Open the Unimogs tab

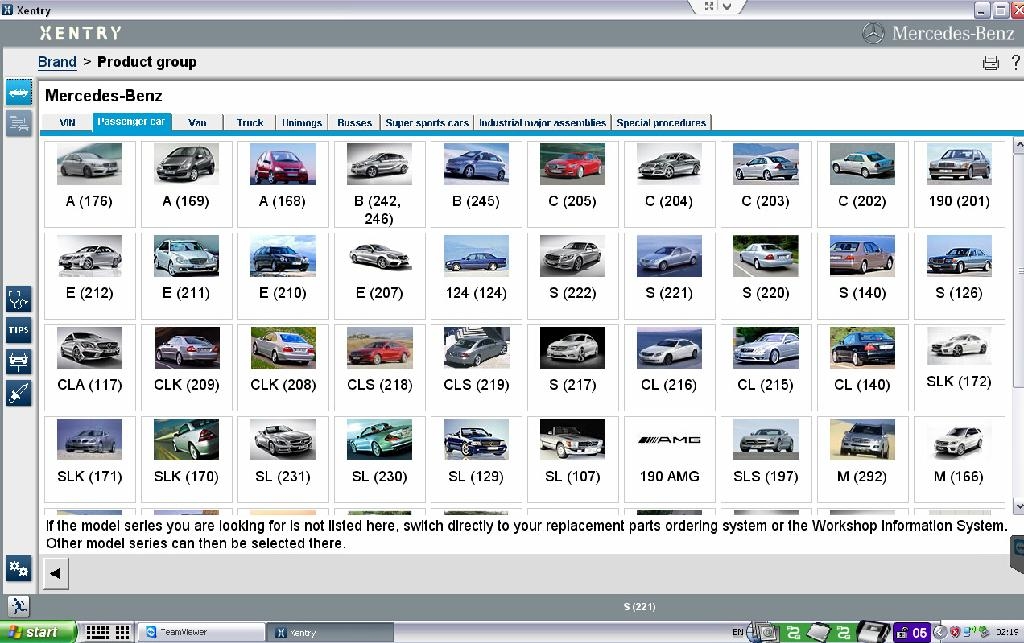[x=302, y=123]
